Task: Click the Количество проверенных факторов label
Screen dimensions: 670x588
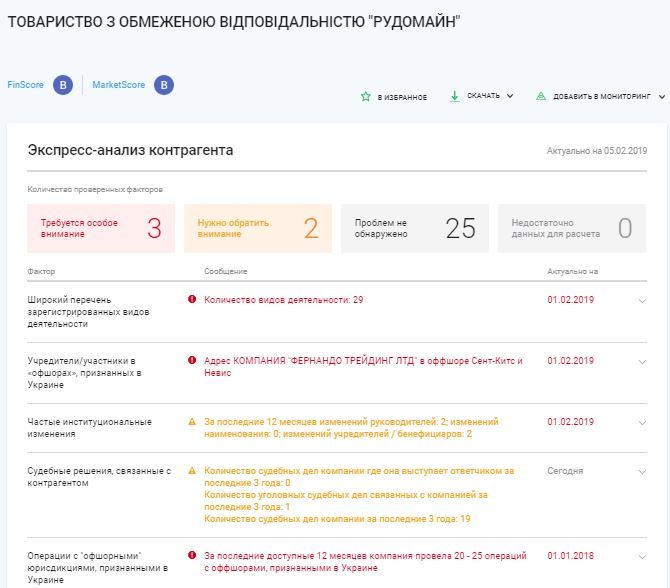Action: coord(95,189)
